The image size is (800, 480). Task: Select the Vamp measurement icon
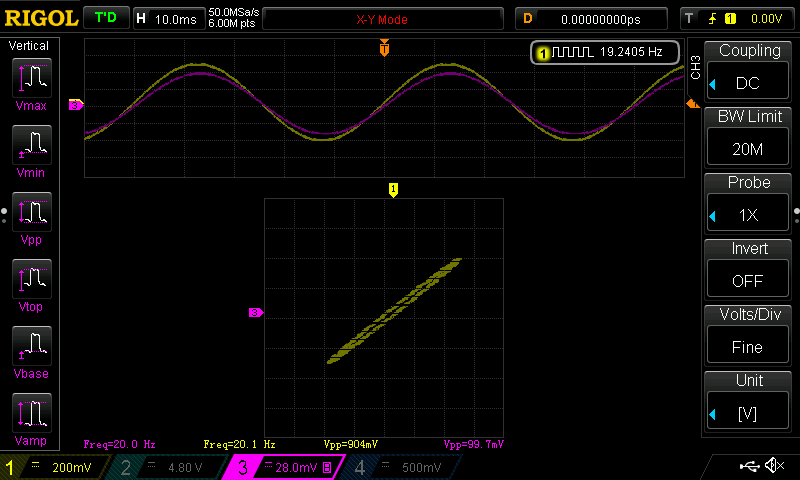click(32, 413)
